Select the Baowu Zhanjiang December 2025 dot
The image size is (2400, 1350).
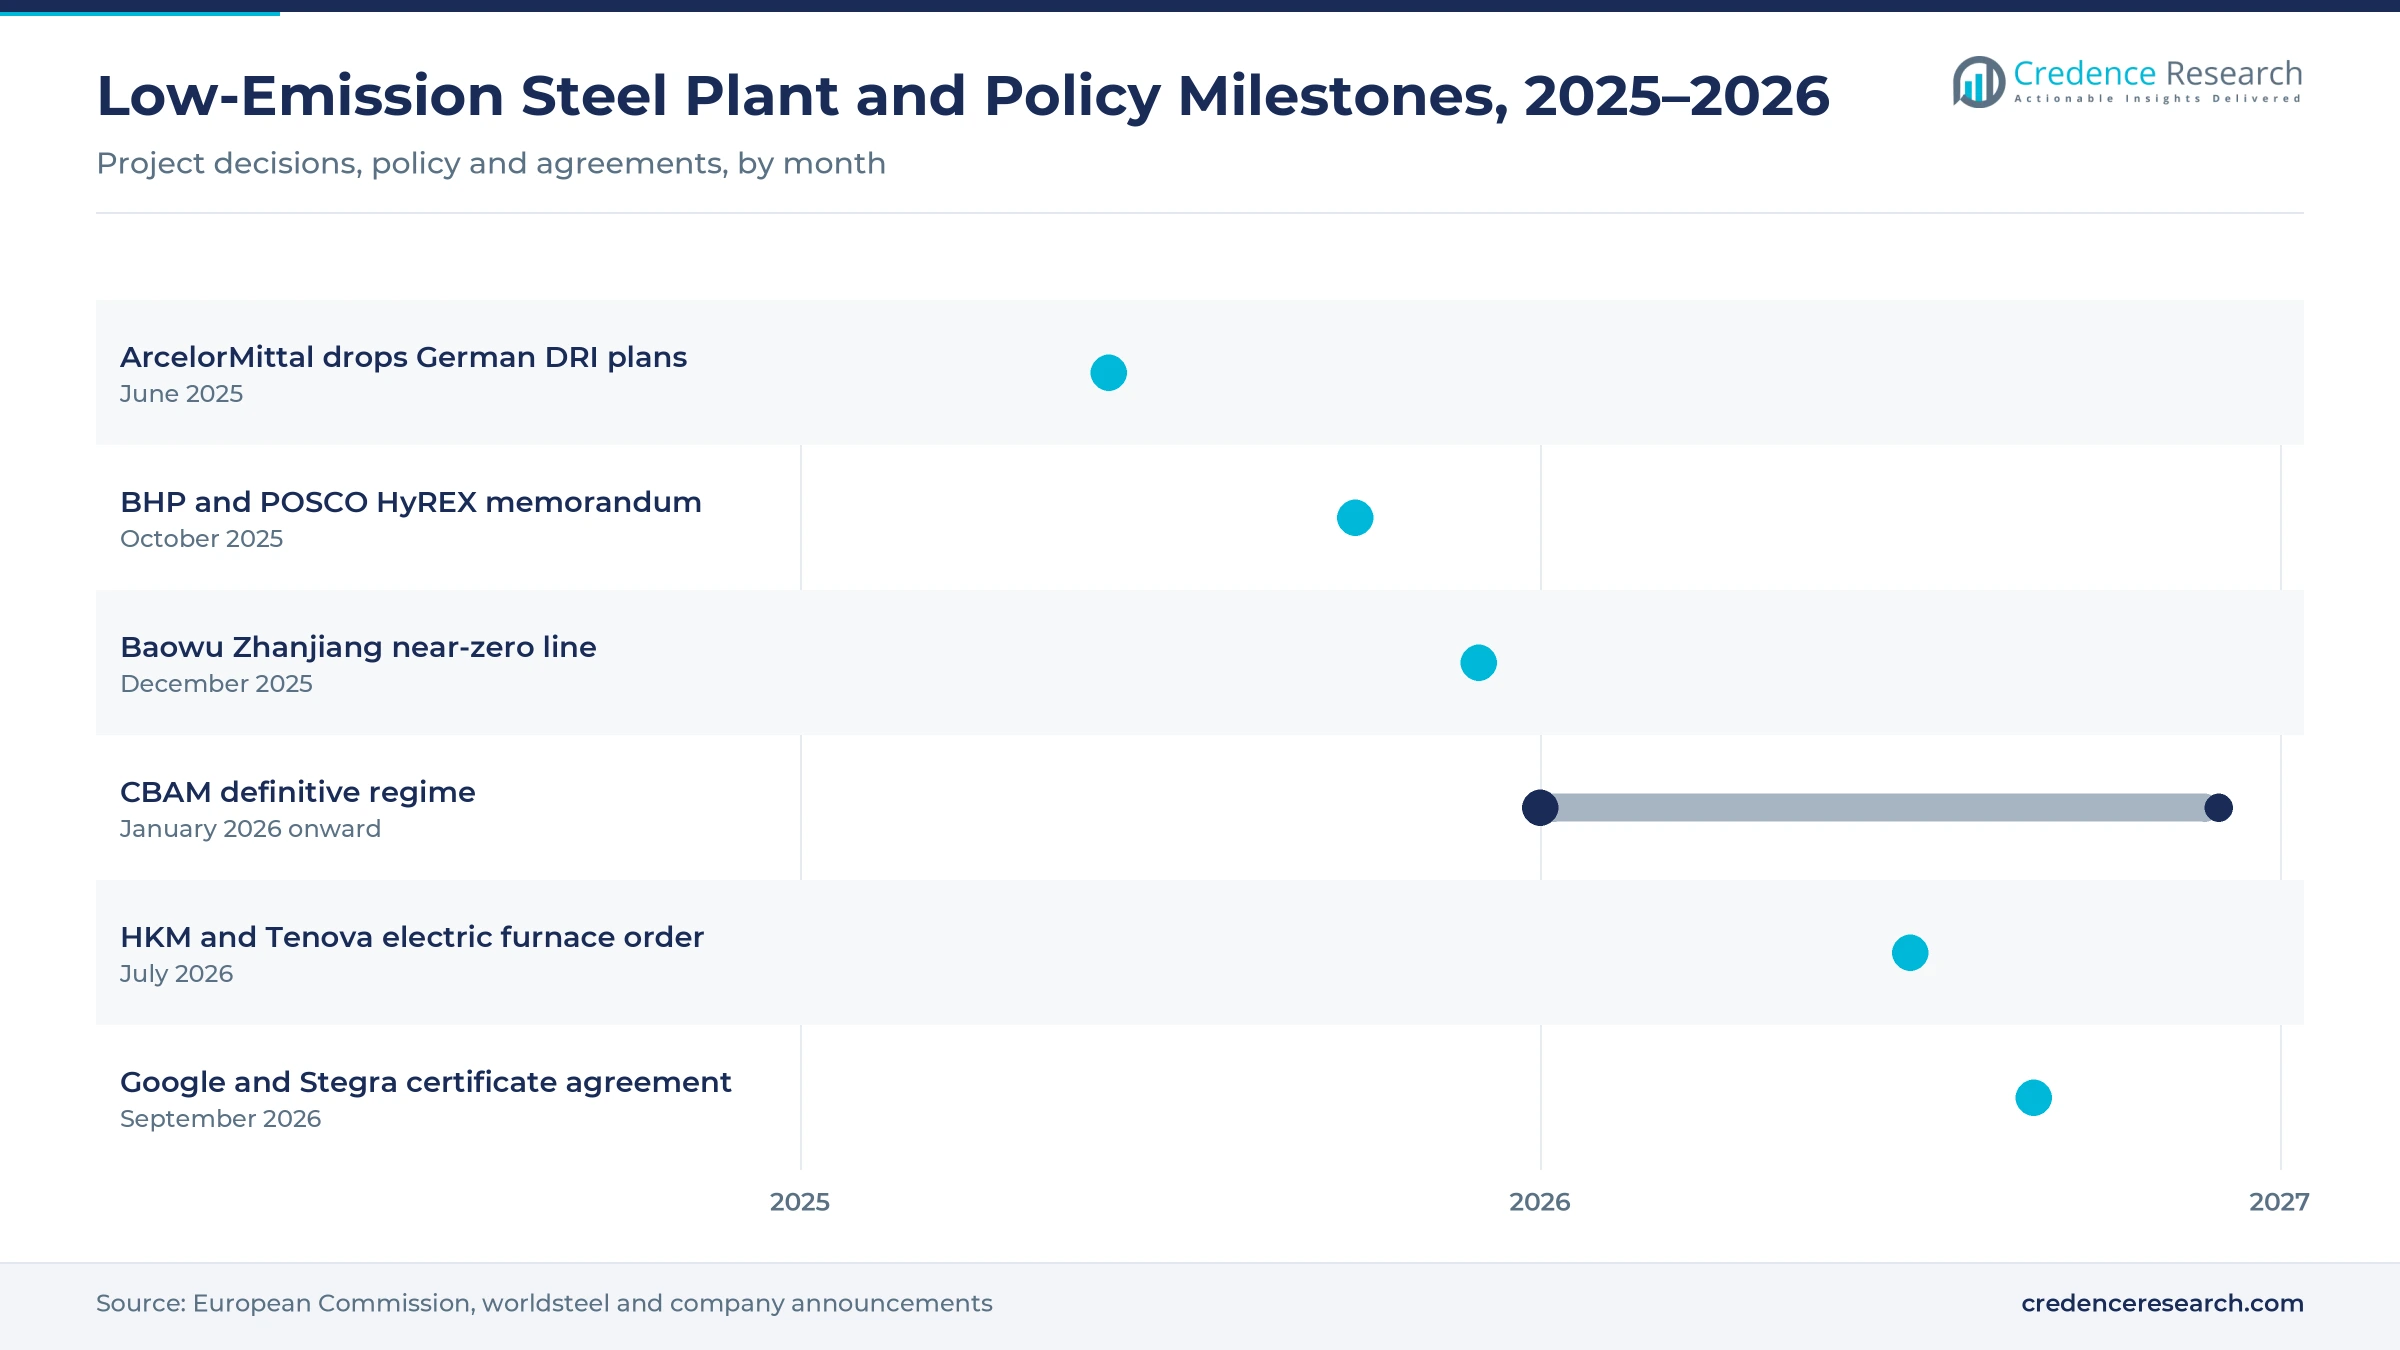1478,663
